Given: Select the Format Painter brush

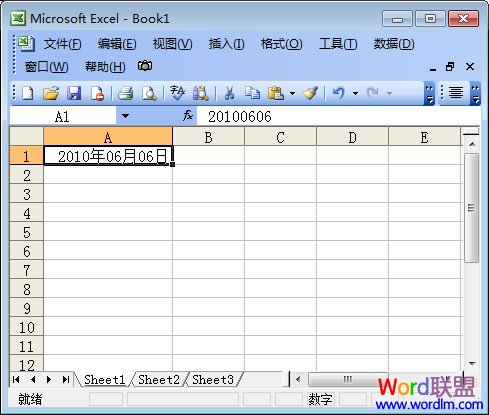Looking at the screenshot, I should tap(311, 93).
